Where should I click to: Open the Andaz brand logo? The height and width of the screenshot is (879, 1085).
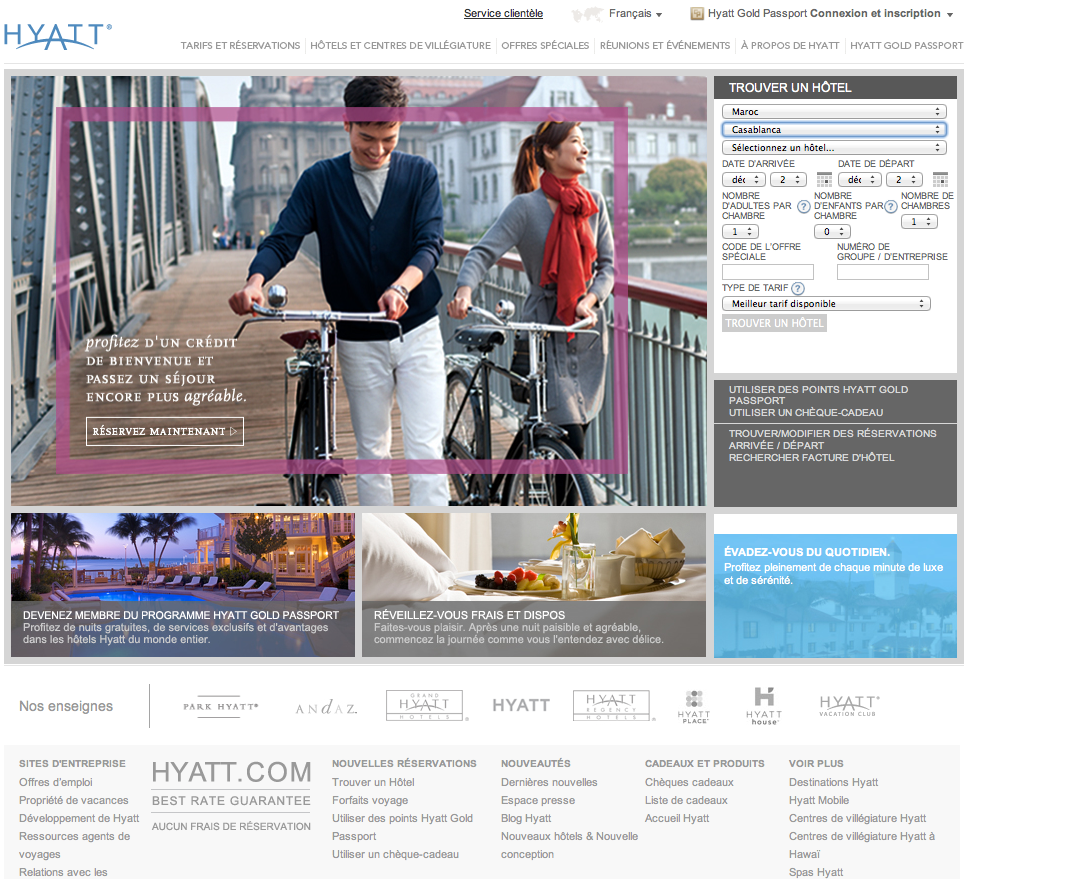[326, 708]
